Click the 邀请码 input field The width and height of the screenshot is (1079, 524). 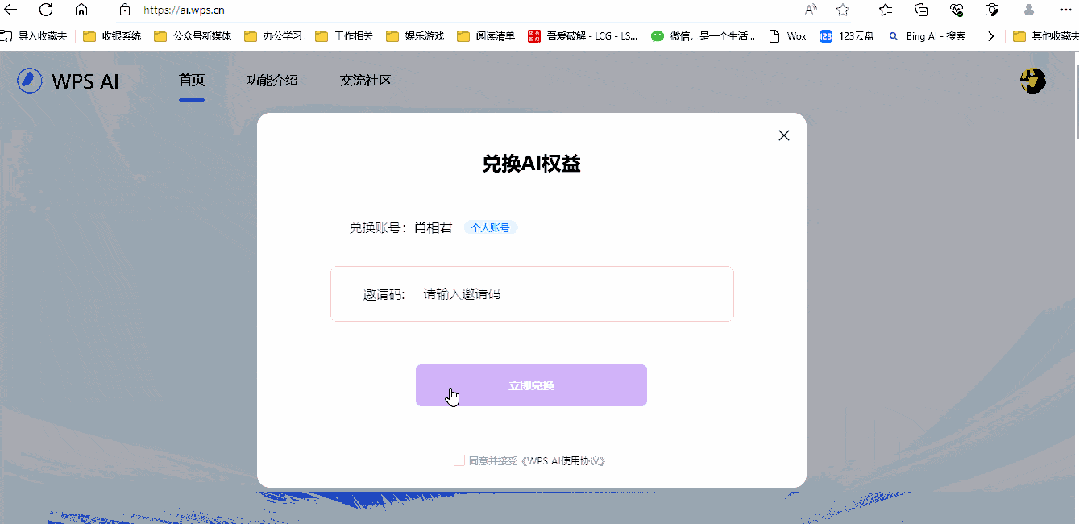click(532, 294)
